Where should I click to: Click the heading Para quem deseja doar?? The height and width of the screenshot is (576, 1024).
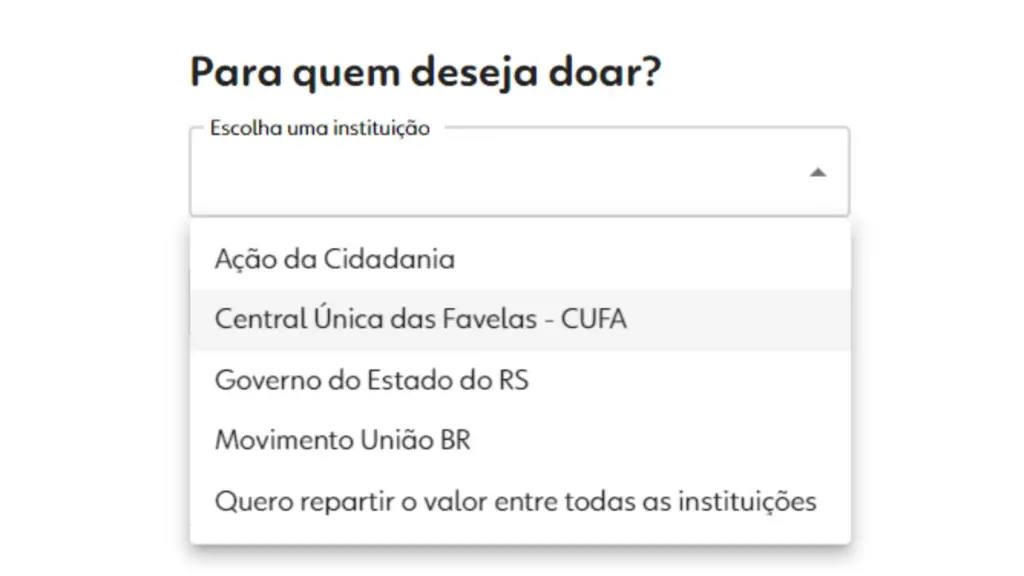pos(425,70)
